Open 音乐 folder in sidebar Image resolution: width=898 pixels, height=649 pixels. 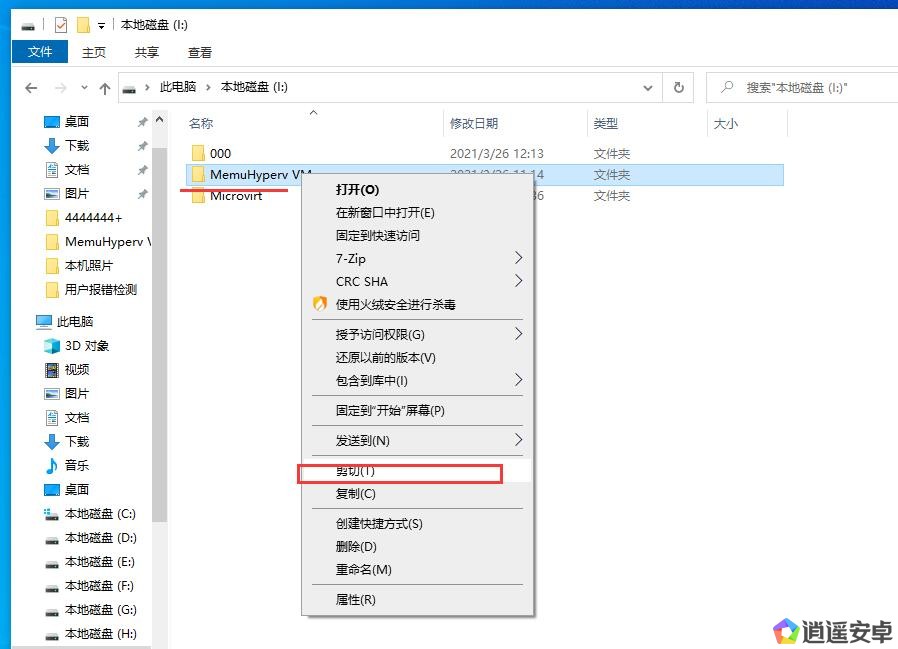(x=77, y=466)
